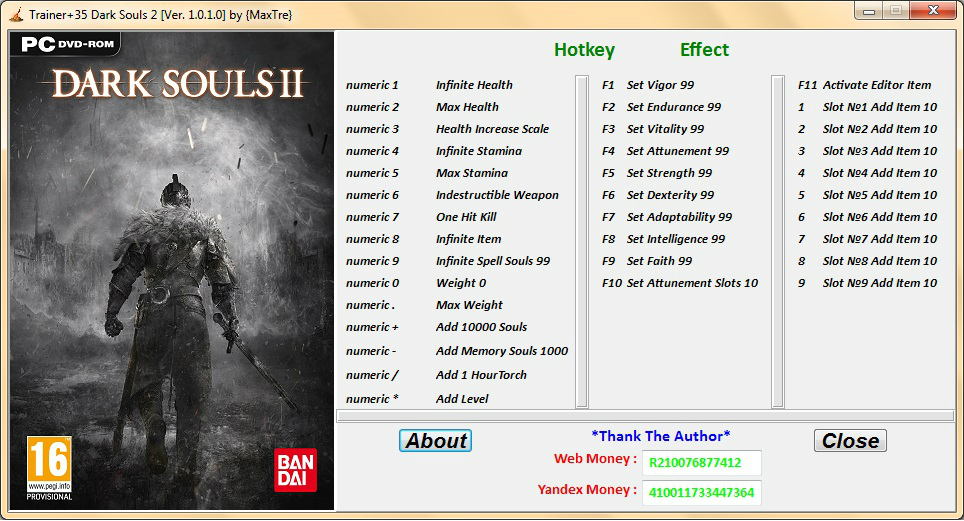Click the One Hit Kill entry
This screenshot has width=964, height=521.
466,217
